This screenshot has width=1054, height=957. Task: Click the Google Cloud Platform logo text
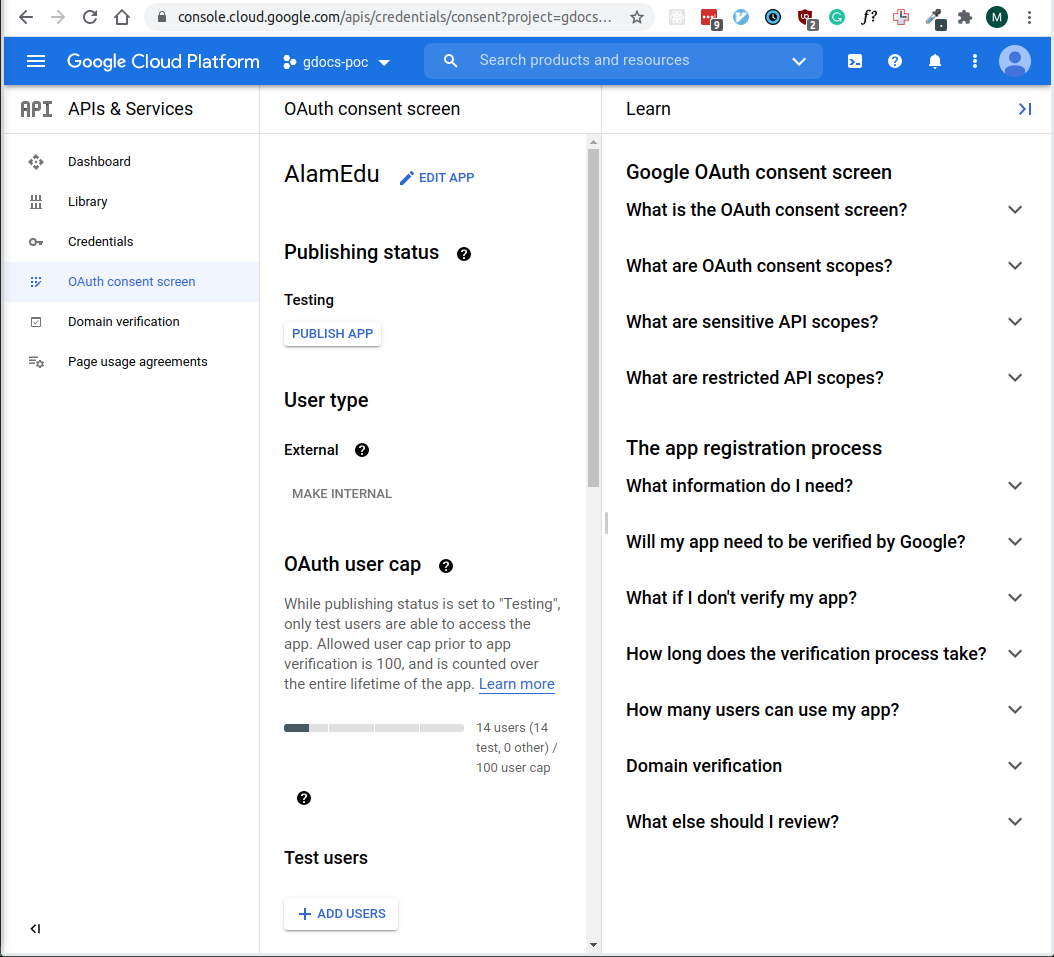click(x=163, y=61)
